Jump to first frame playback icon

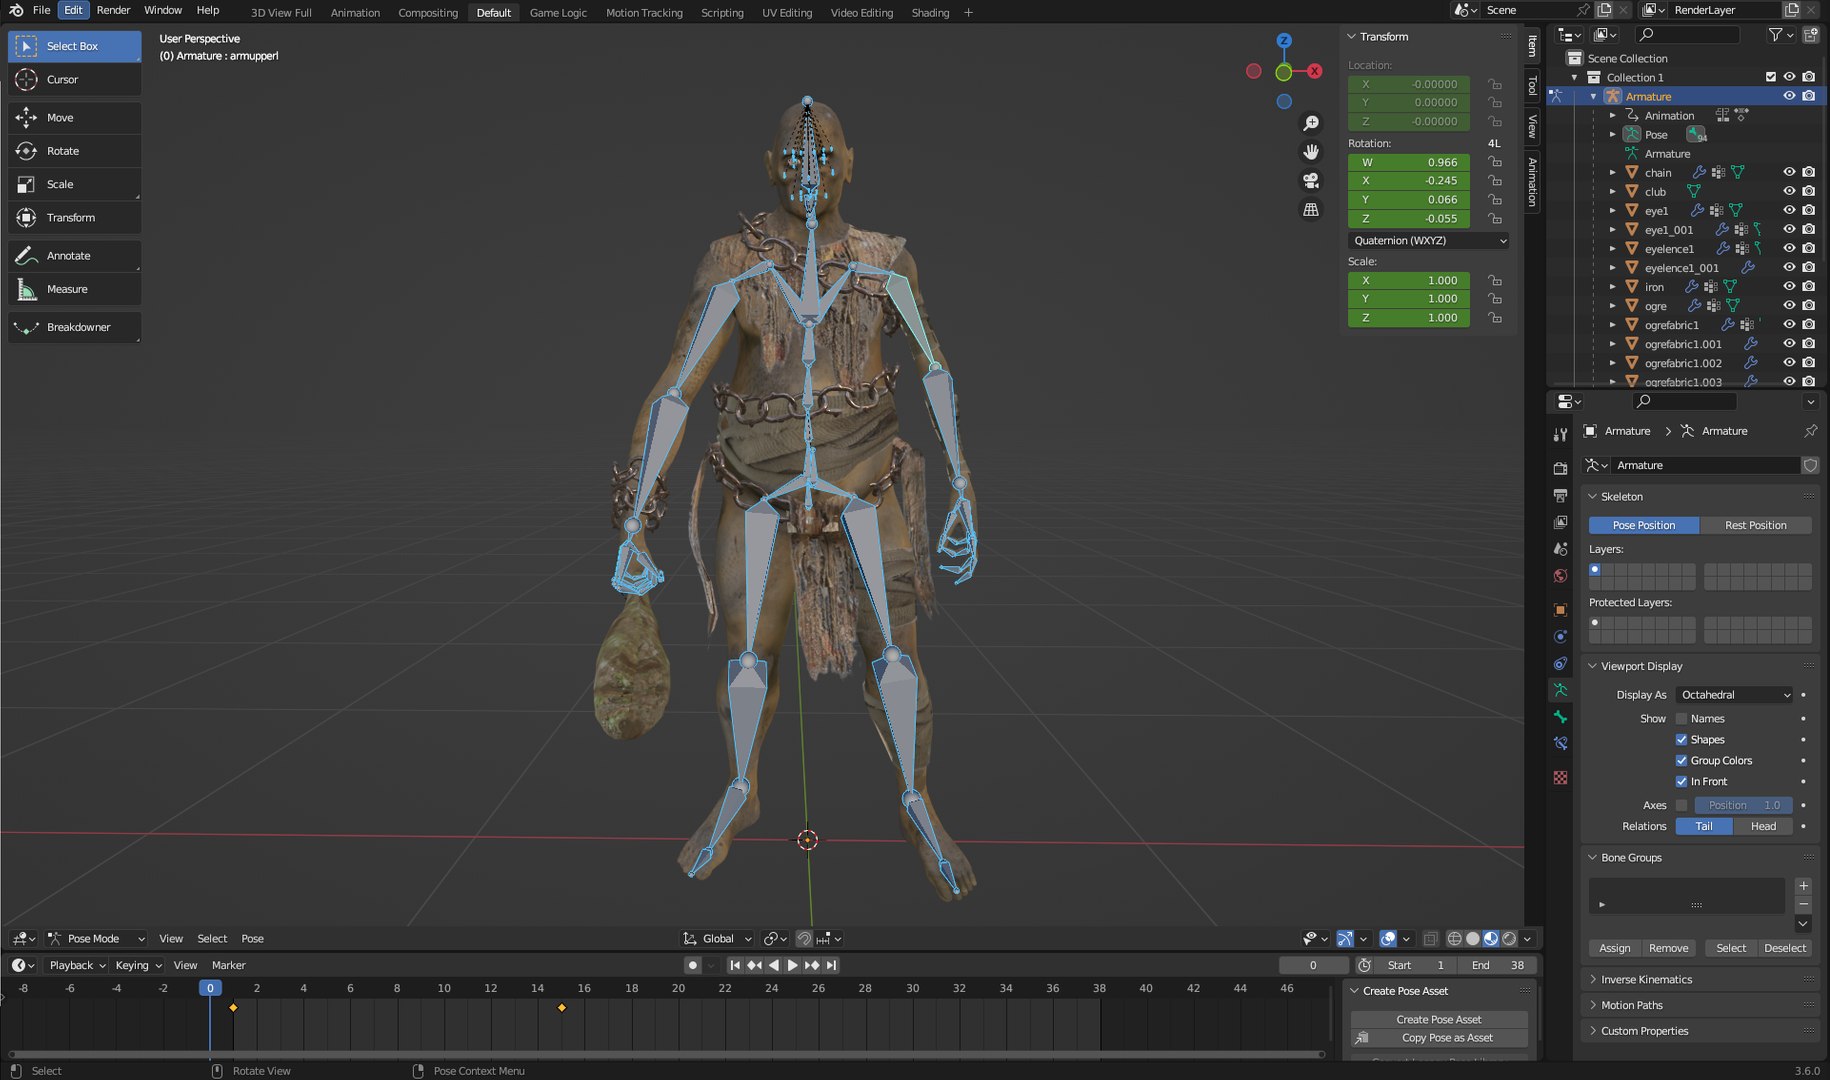tap(735, 965)
